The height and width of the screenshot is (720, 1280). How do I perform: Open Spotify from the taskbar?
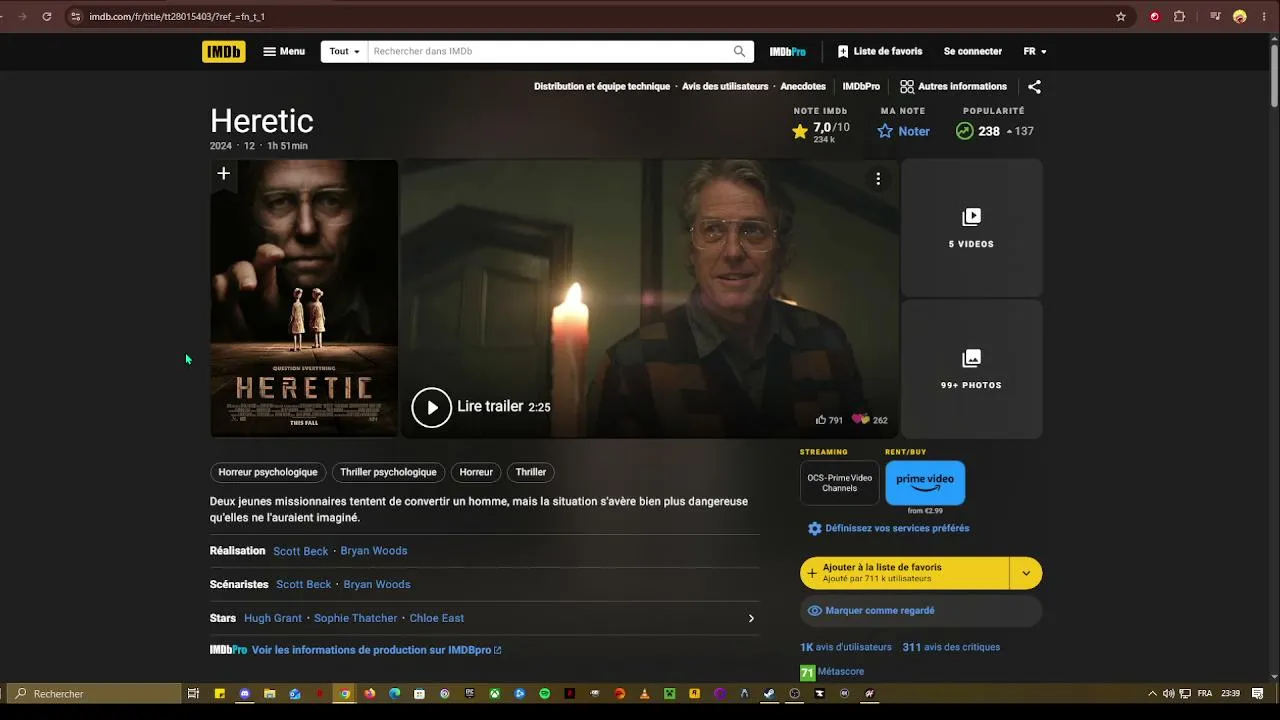point(545,694)
